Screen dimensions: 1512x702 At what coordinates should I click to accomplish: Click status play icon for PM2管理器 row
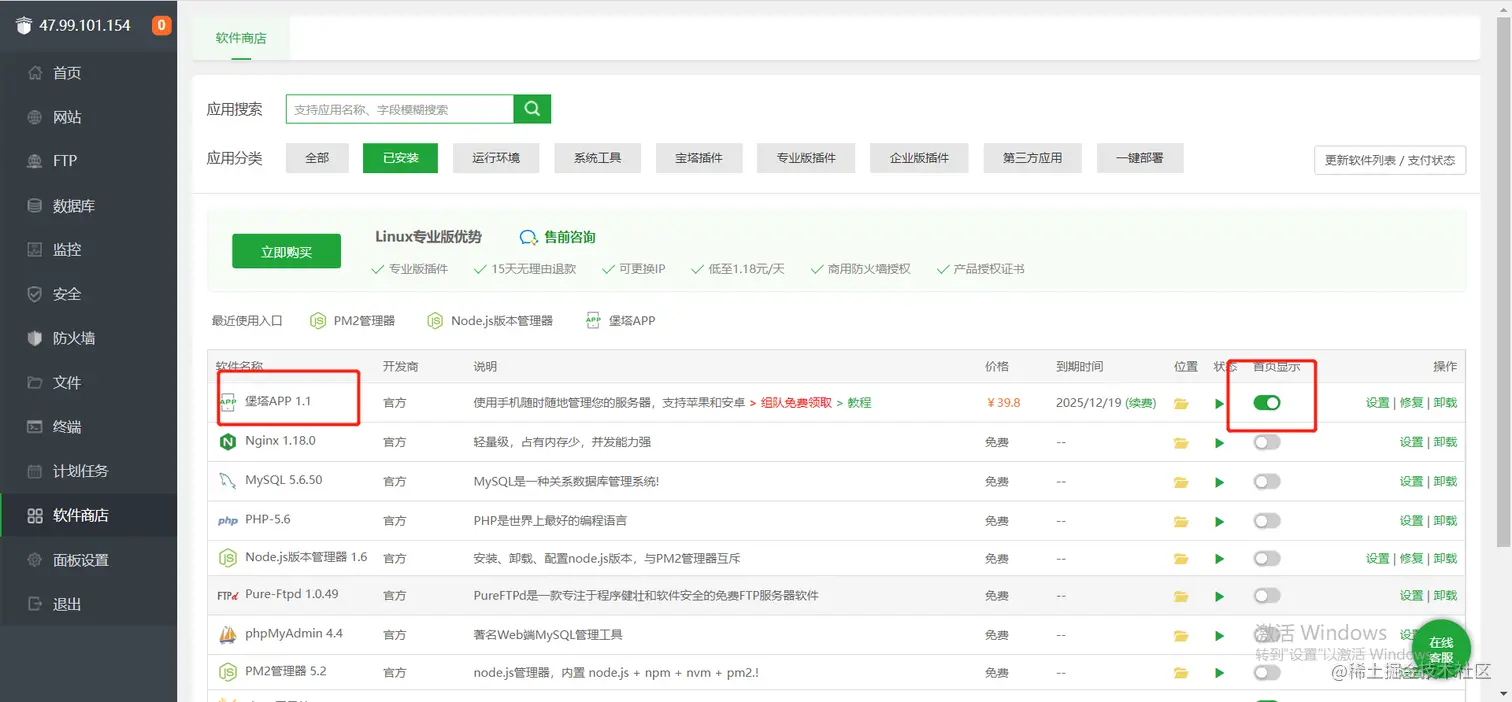(1219, 672)
